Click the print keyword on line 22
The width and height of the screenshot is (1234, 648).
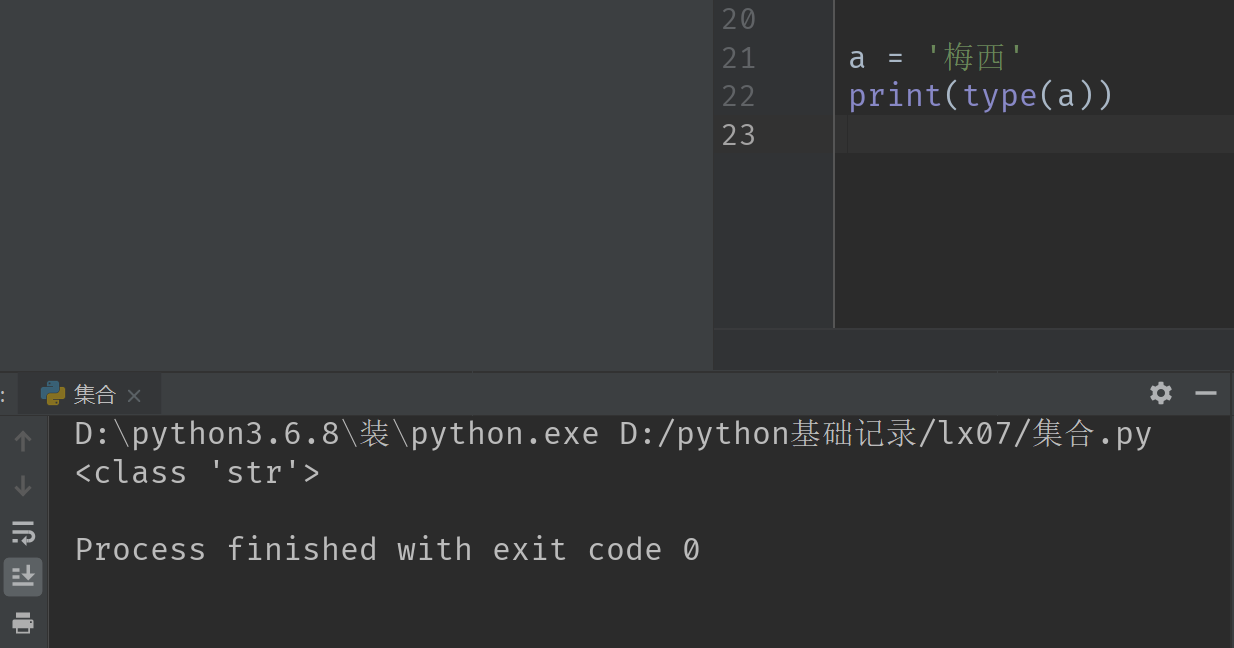click(x=895, y=96)
